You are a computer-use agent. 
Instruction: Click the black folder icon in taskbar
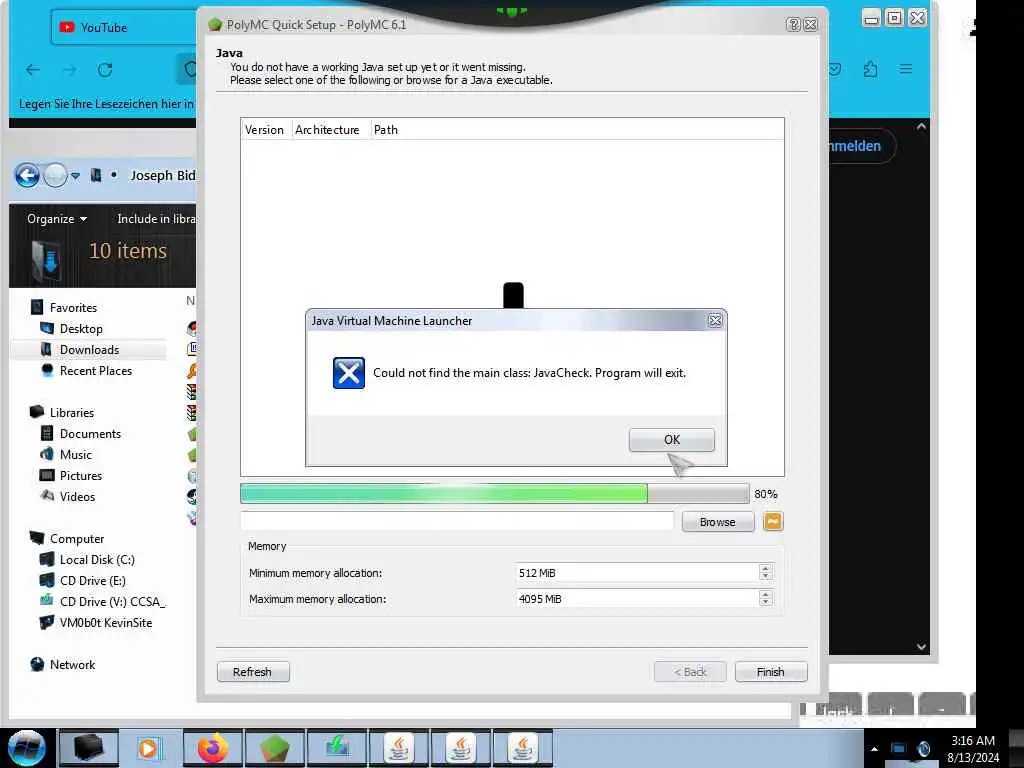click(x=89, y=748)
